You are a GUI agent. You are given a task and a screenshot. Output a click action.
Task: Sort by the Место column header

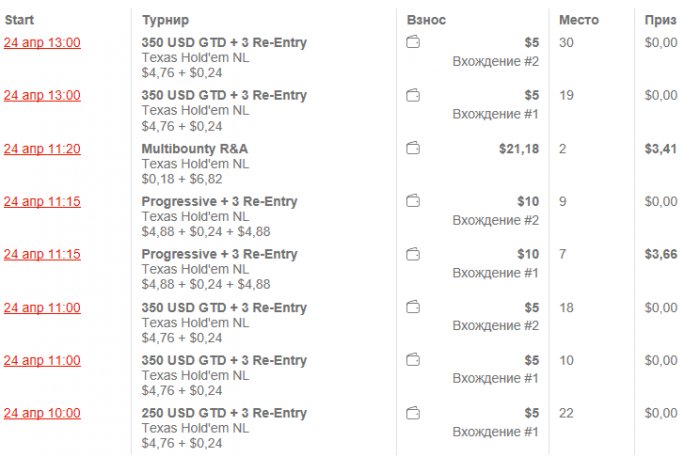pos(580,20)
